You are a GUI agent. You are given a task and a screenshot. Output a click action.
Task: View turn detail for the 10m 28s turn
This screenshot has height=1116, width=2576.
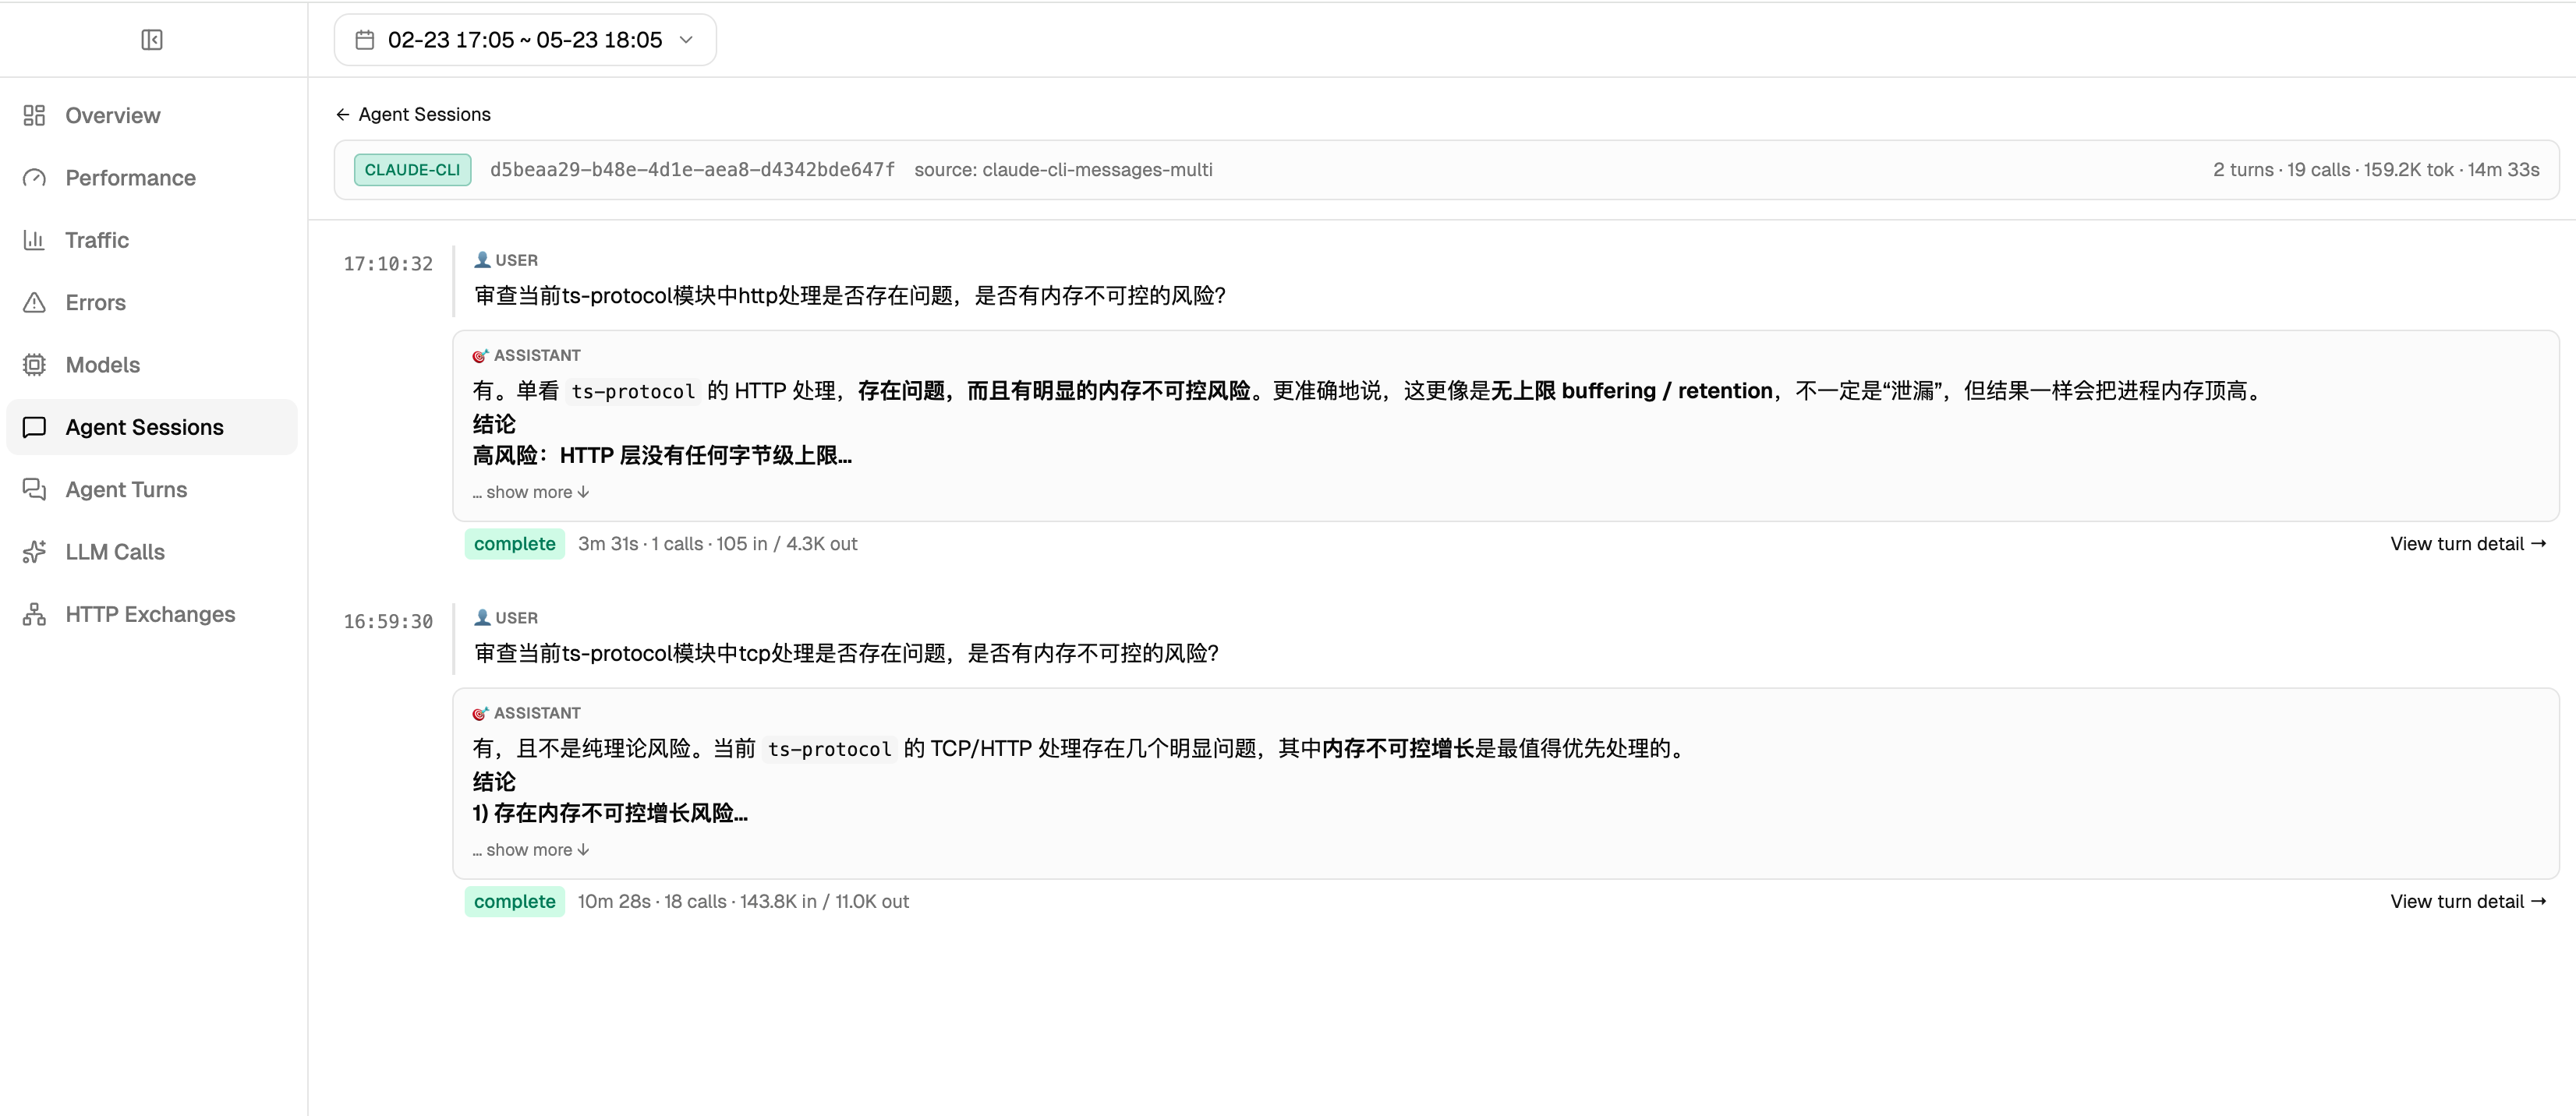2468,902
